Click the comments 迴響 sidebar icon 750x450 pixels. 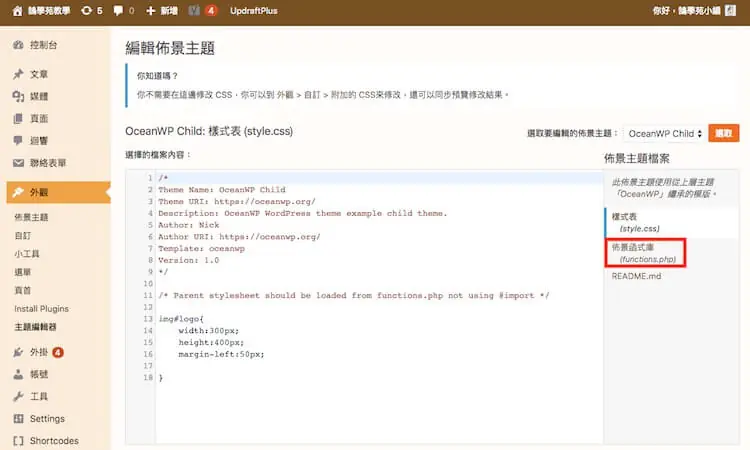[18, 141]
